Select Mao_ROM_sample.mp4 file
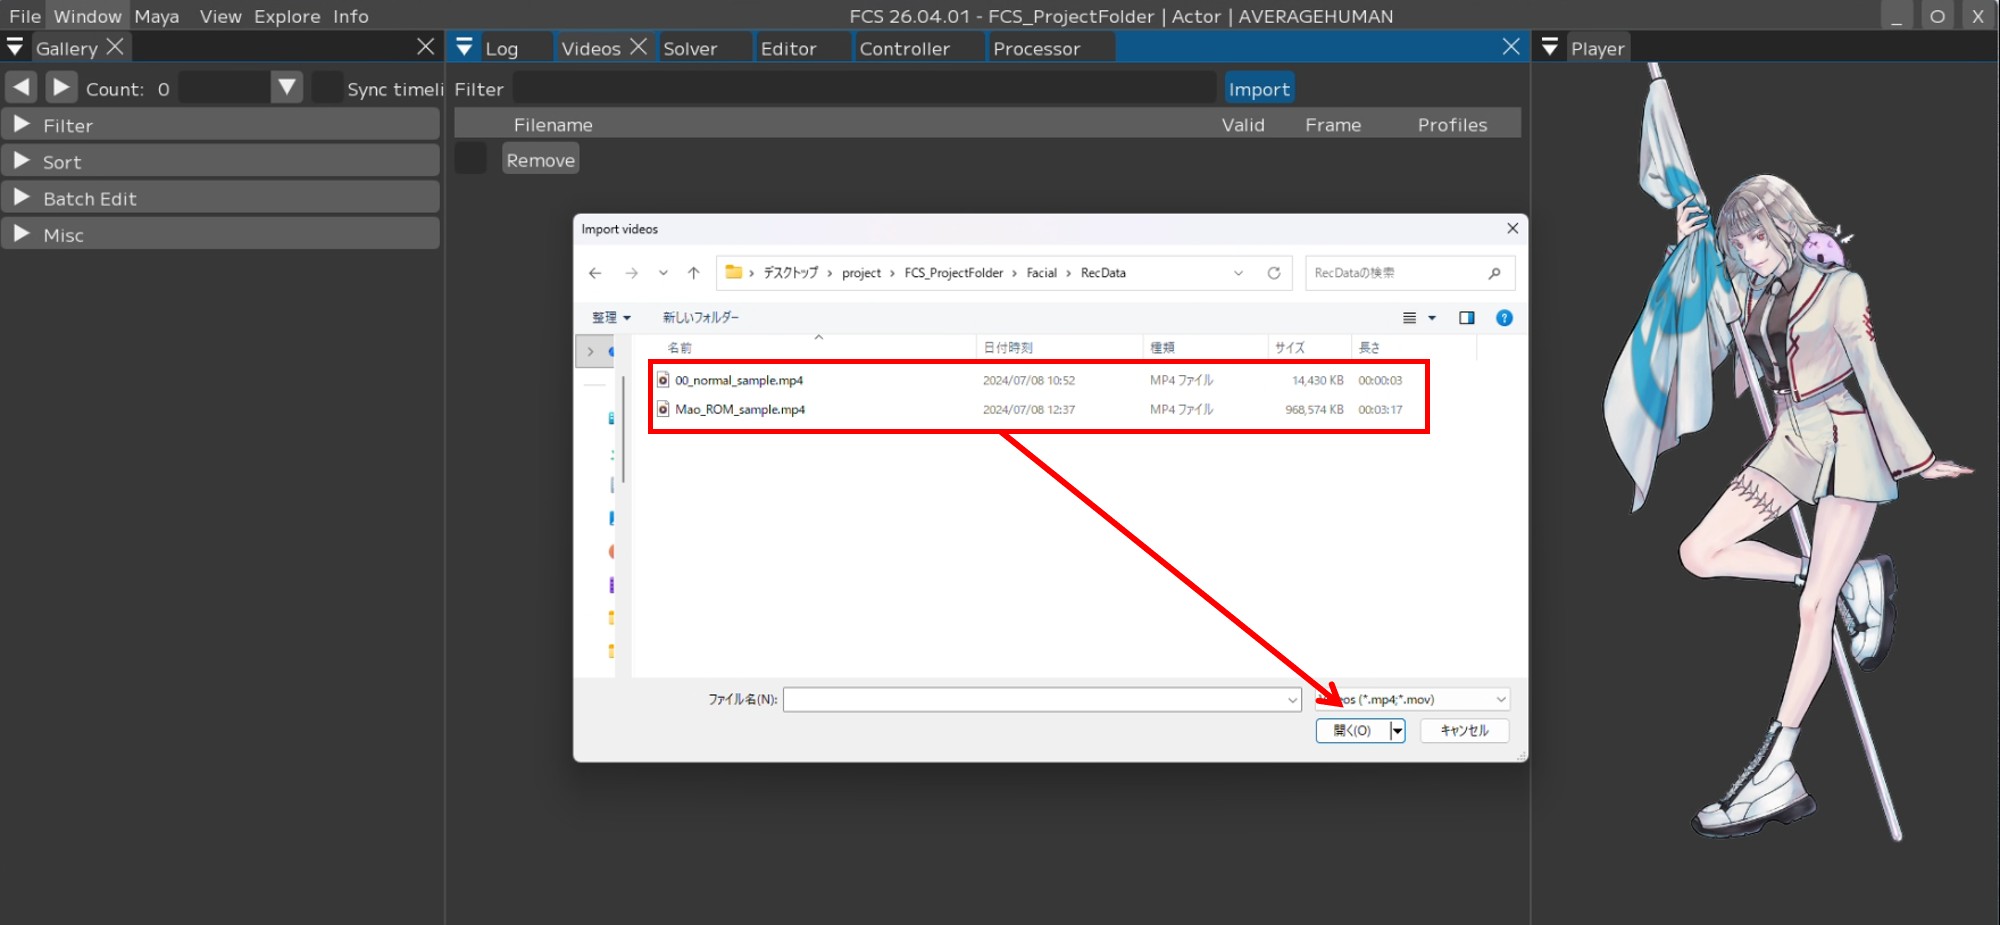Screen dimensions: 2000x925 (740, 409)
